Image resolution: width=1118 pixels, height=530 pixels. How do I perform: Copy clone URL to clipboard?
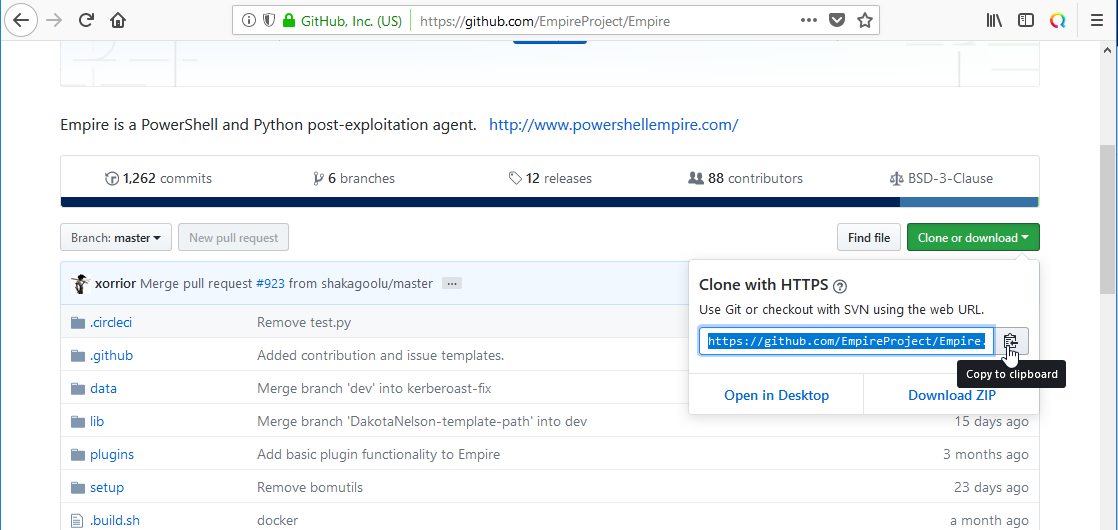coord(1012,342)
